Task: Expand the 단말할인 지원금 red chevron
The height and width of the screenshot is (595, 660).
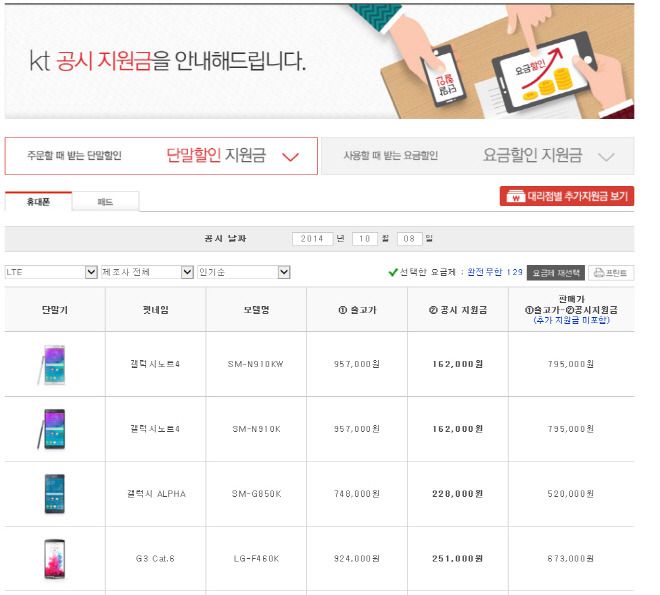Action: pos(290,157)
